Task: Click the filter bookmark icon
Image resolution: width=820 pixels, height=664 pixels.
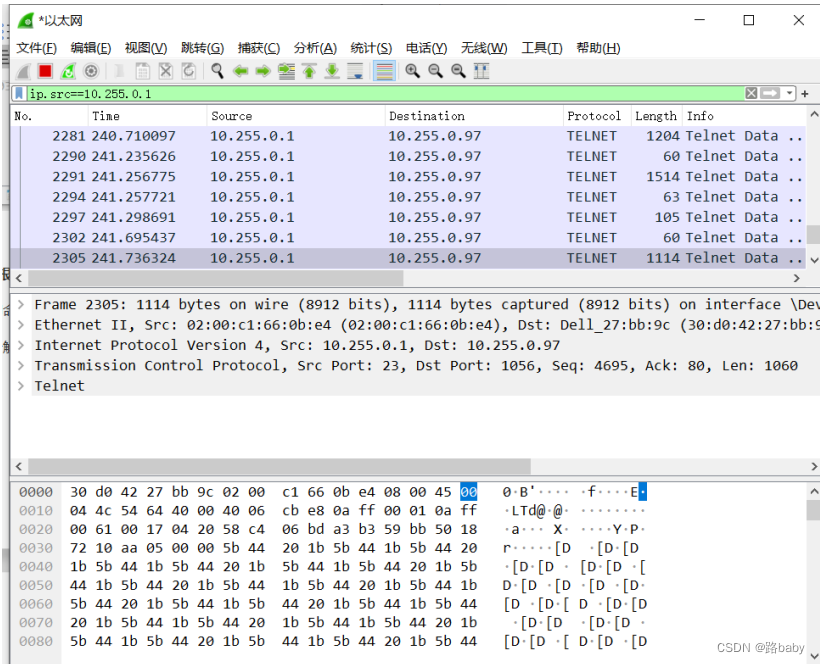Action: click(19, 94)
